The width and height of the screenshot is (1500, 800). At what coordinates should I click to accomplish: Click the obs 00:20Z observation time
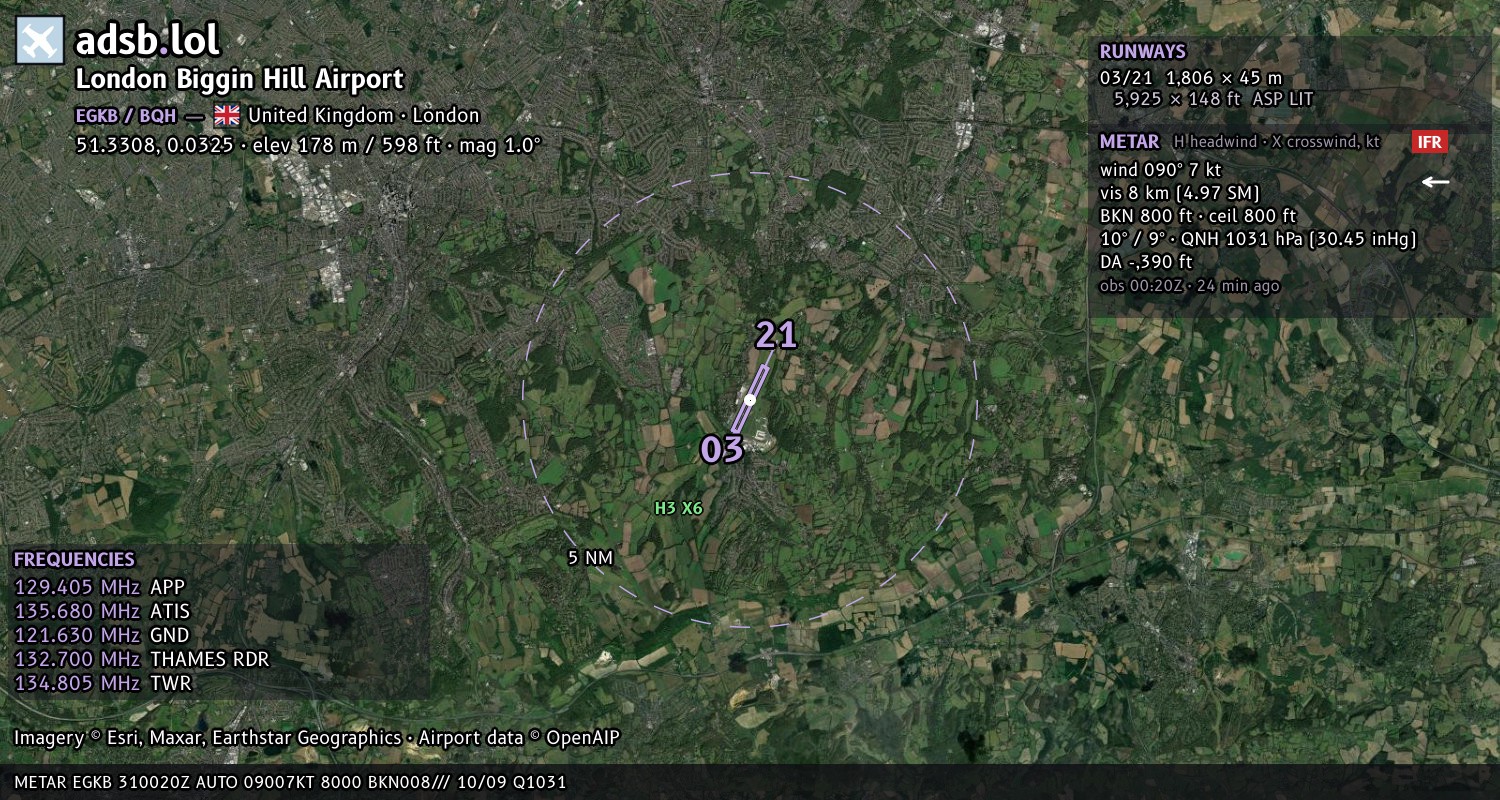pos(1189,286)
